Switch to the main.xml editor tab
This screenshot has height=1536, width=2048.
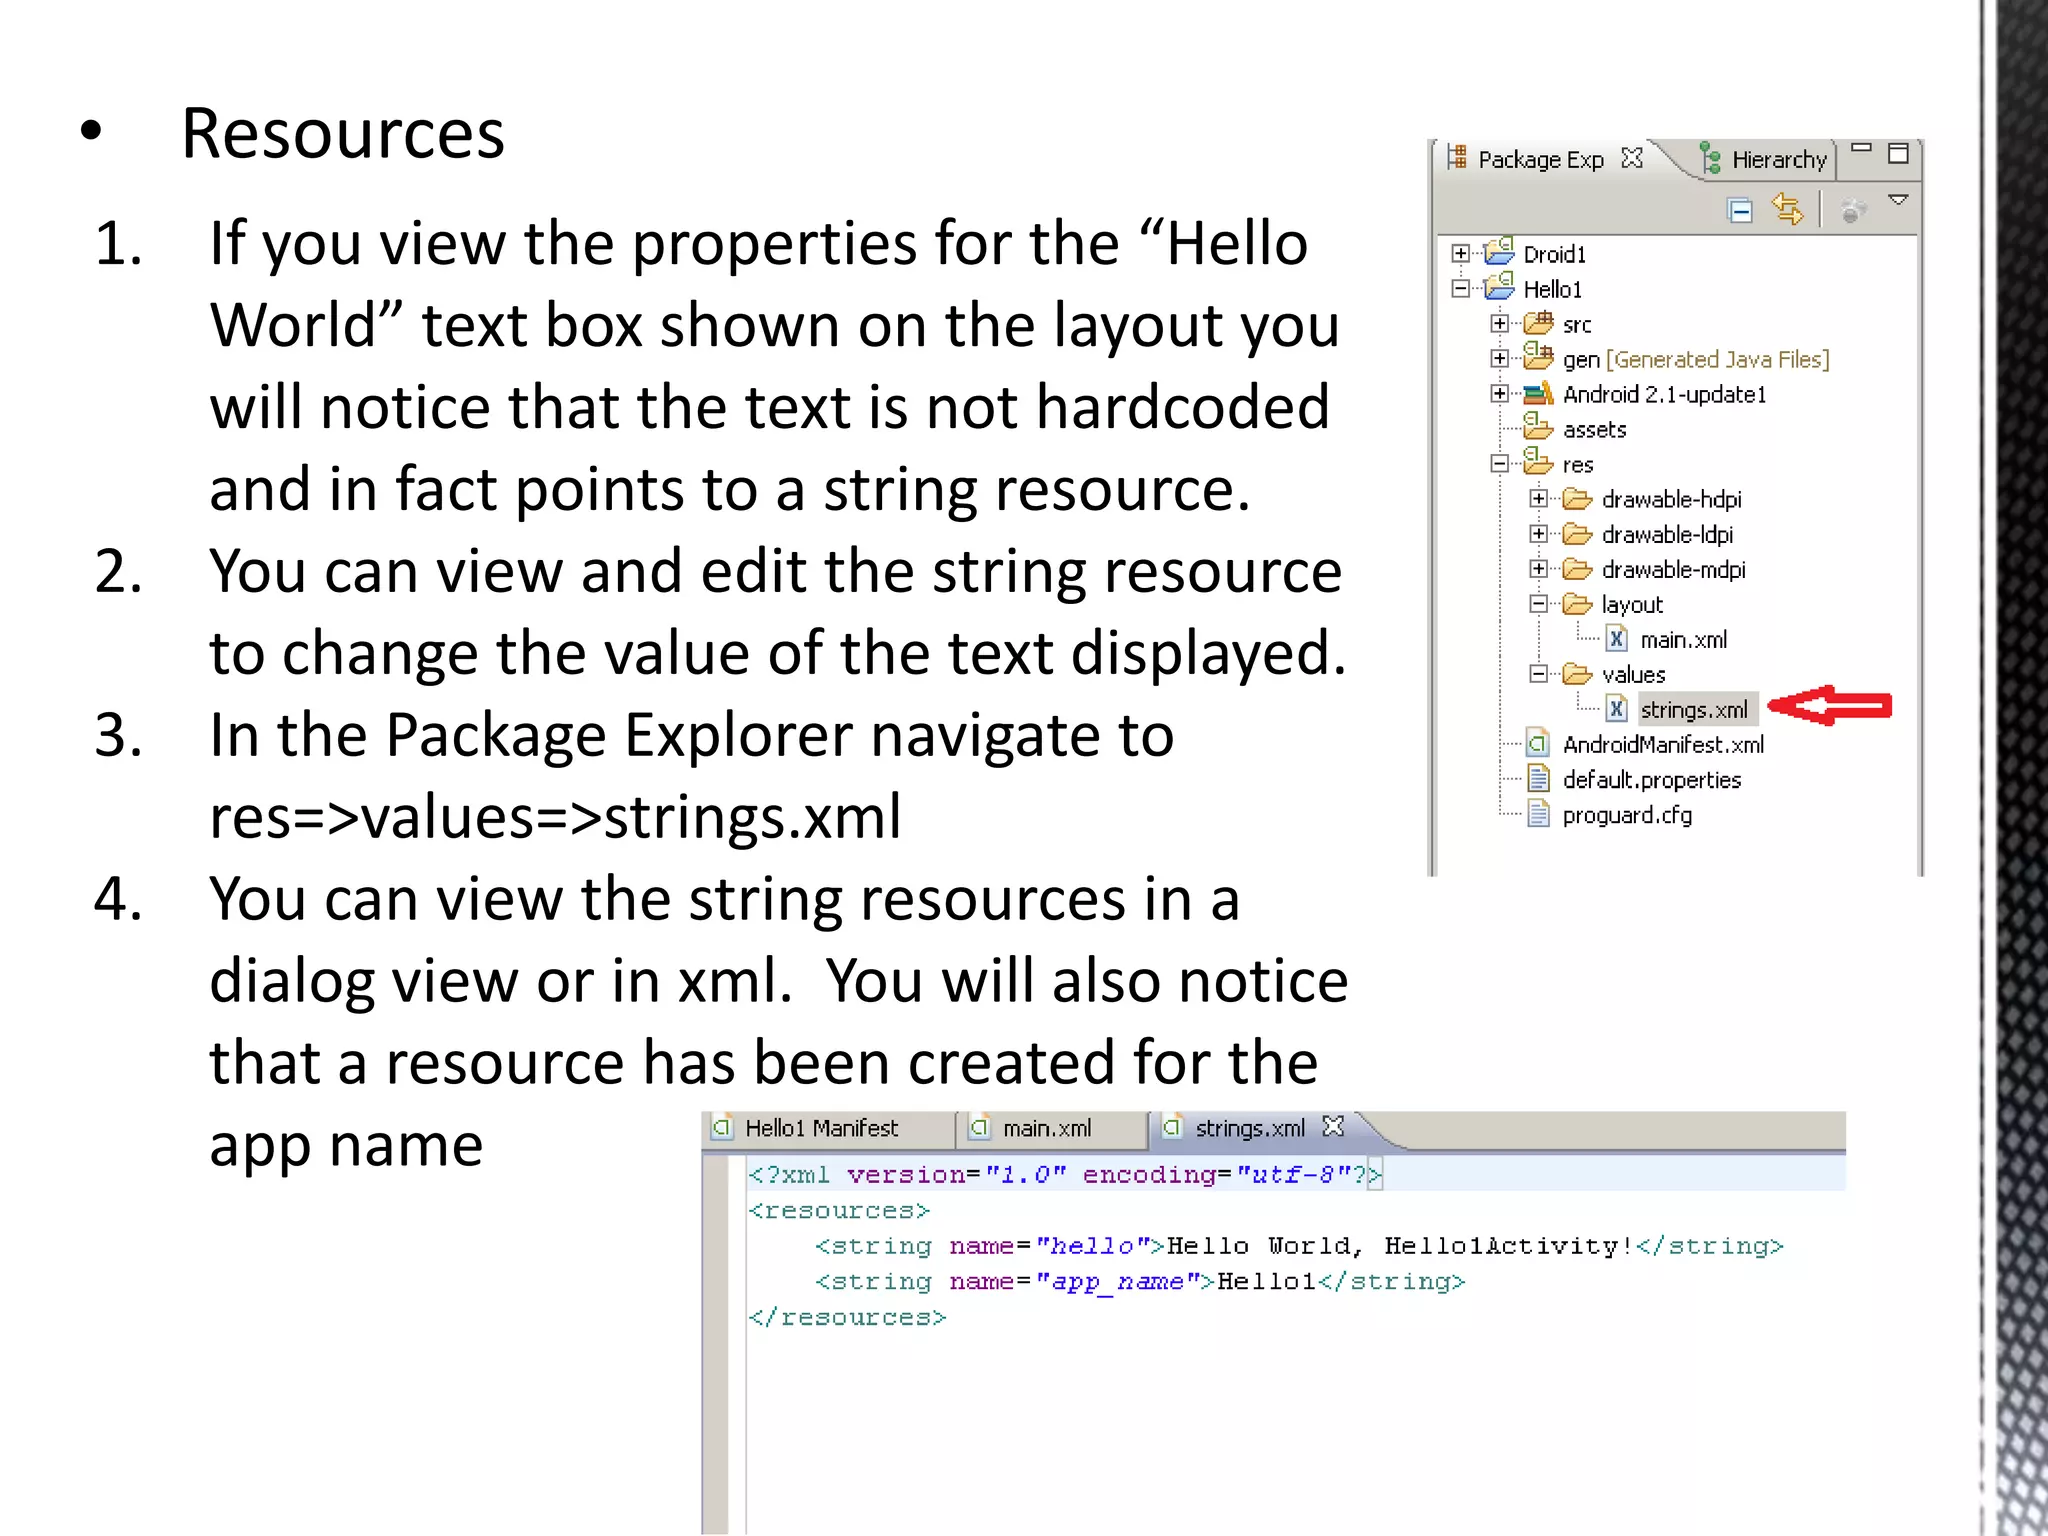coord(1046,1128)
